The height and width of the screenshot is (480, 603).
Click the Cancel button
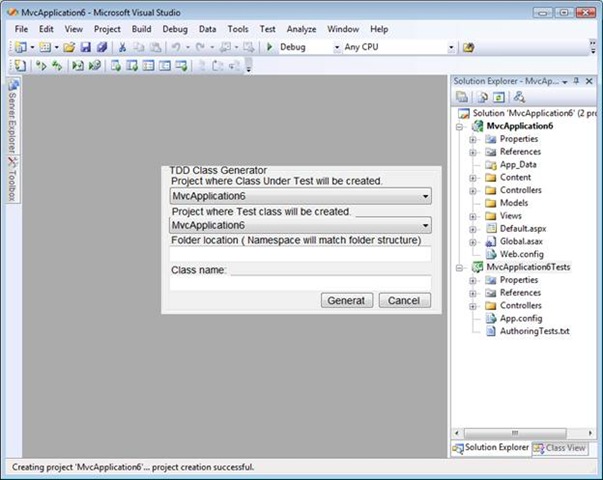[x=405, y=300]
